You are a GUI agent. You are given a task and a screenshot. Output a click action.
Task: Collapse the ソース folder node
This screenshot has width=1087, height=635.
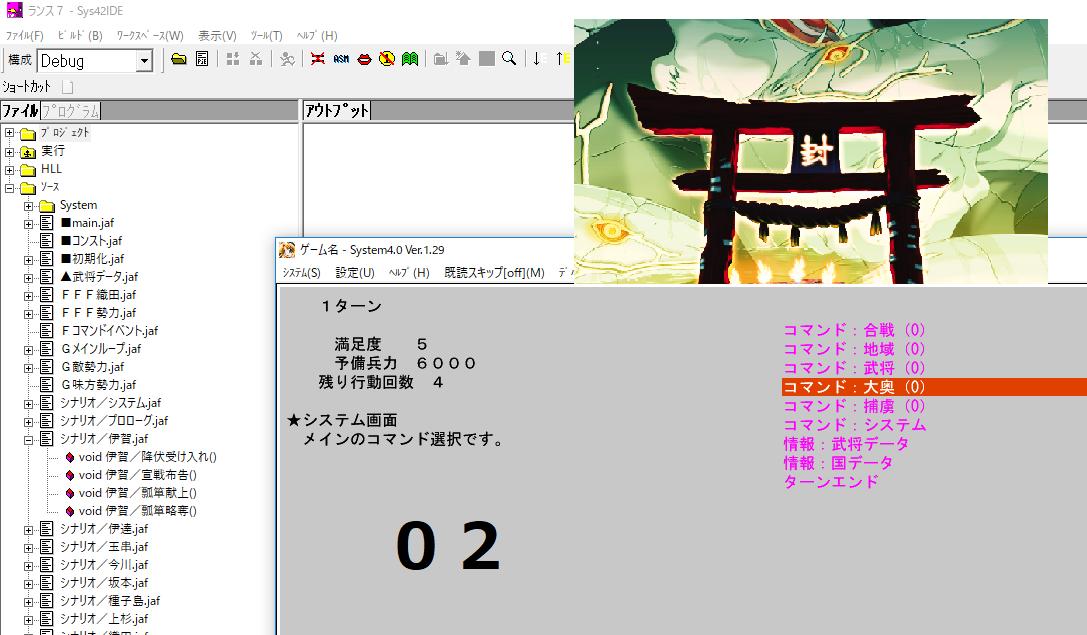tap(10, 188)
